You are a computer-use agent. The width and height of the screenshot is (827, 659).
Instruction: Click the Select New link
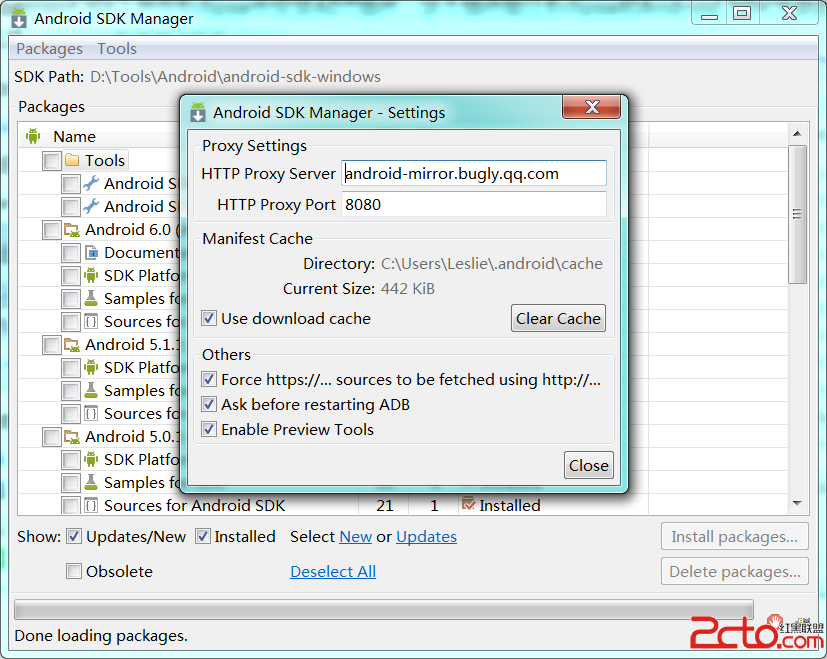355,537
